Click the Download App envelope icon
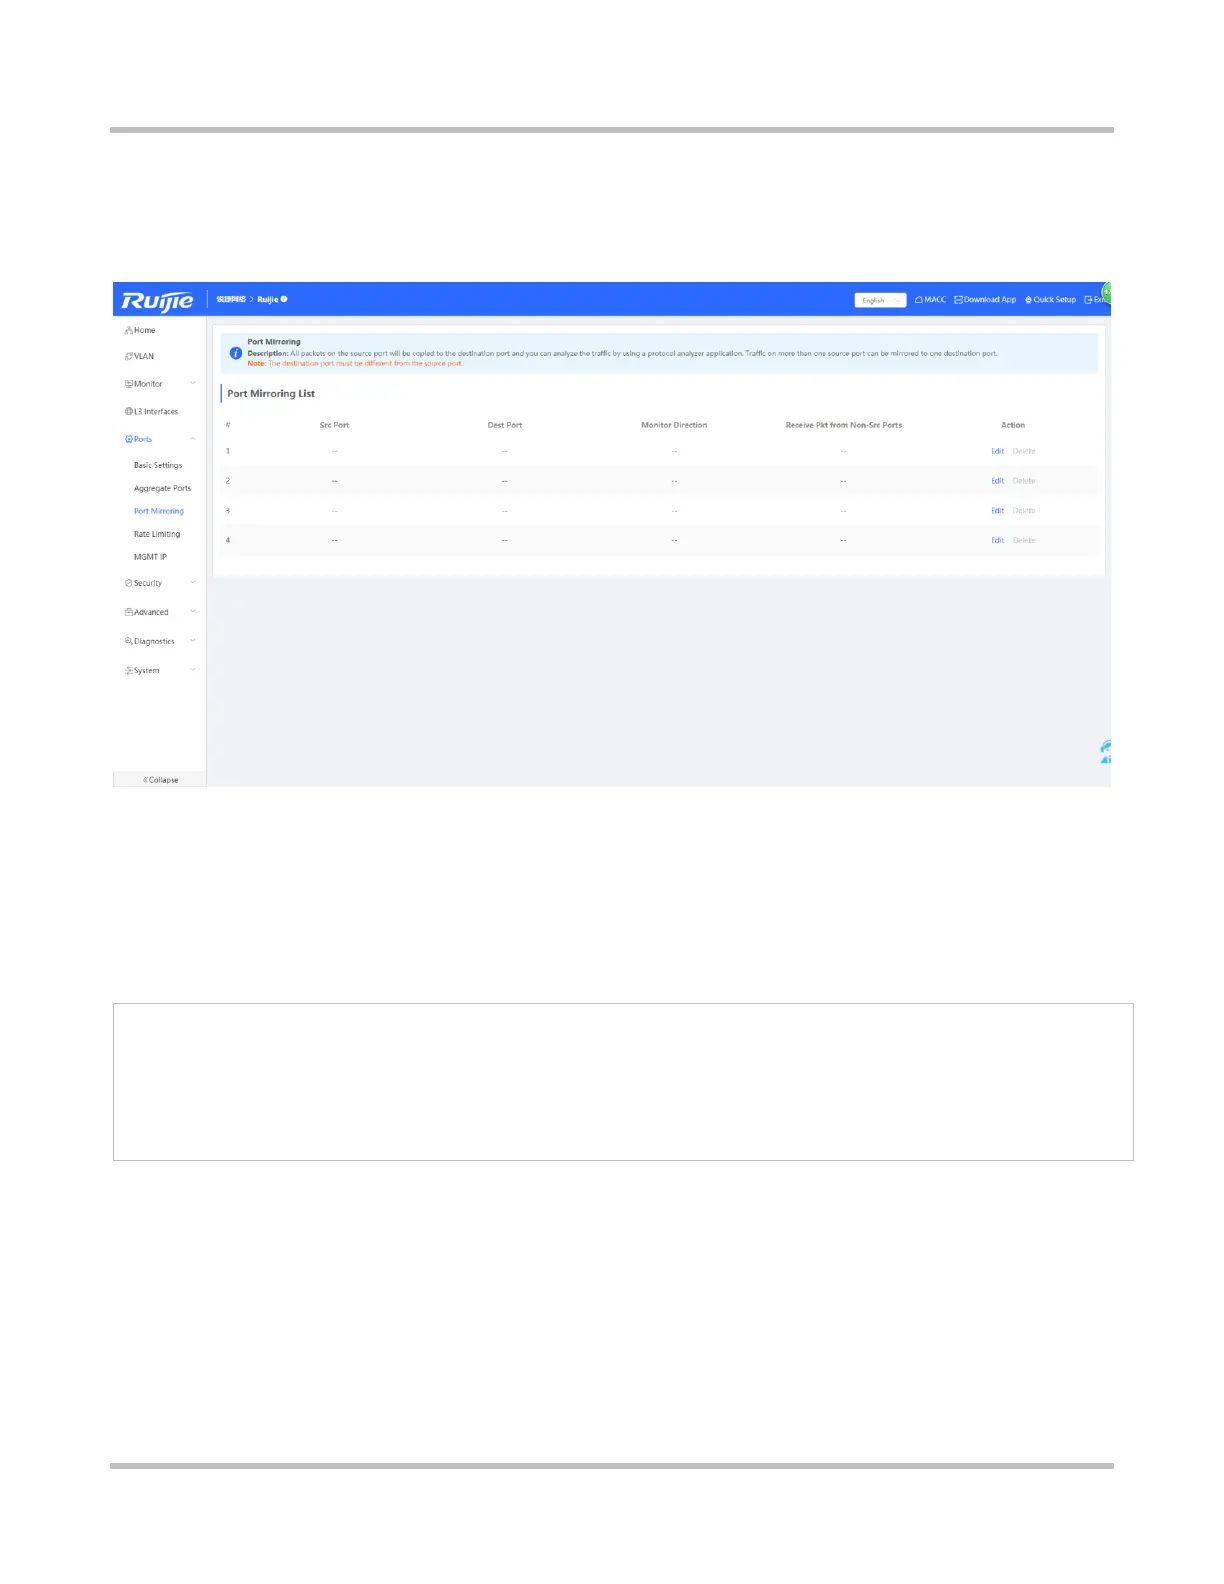The height and width of the screenshot is (1584, 1224). (958, 300)
